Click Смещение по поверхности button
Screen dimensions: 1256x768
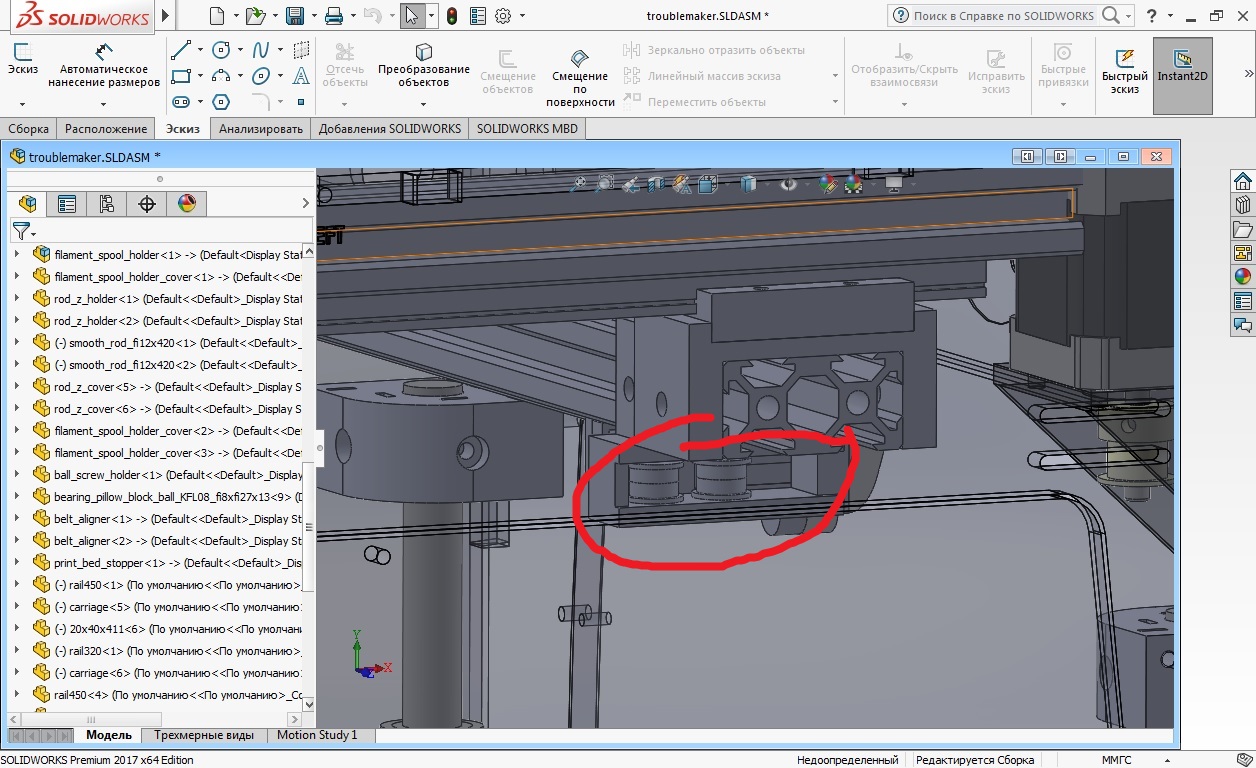point(580,75)
